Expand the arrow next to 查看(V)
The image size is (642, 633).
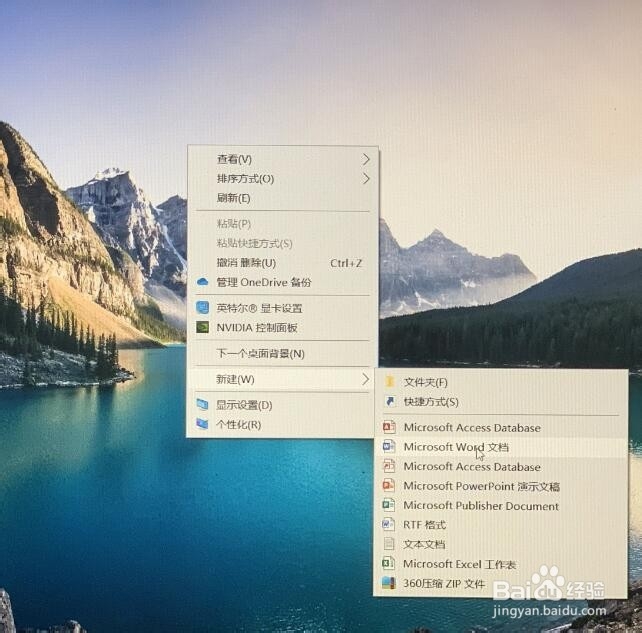(x=366, y=159)
